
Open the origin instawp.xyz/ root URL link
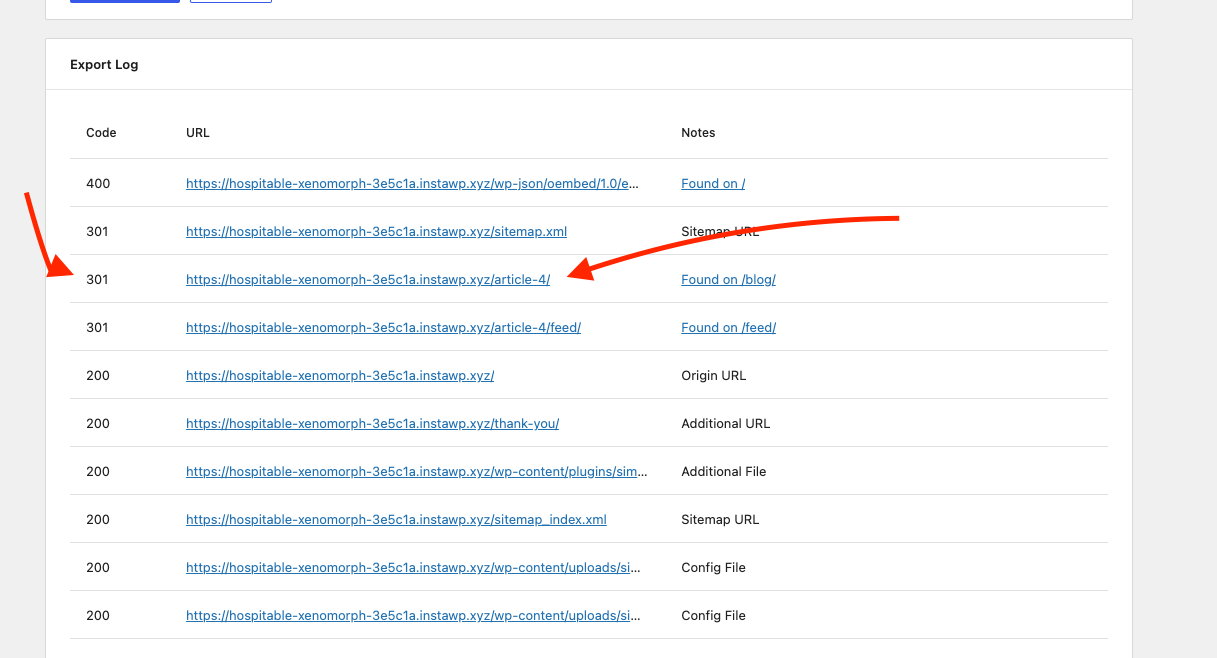pyautogui.click(x=340, y=375)
